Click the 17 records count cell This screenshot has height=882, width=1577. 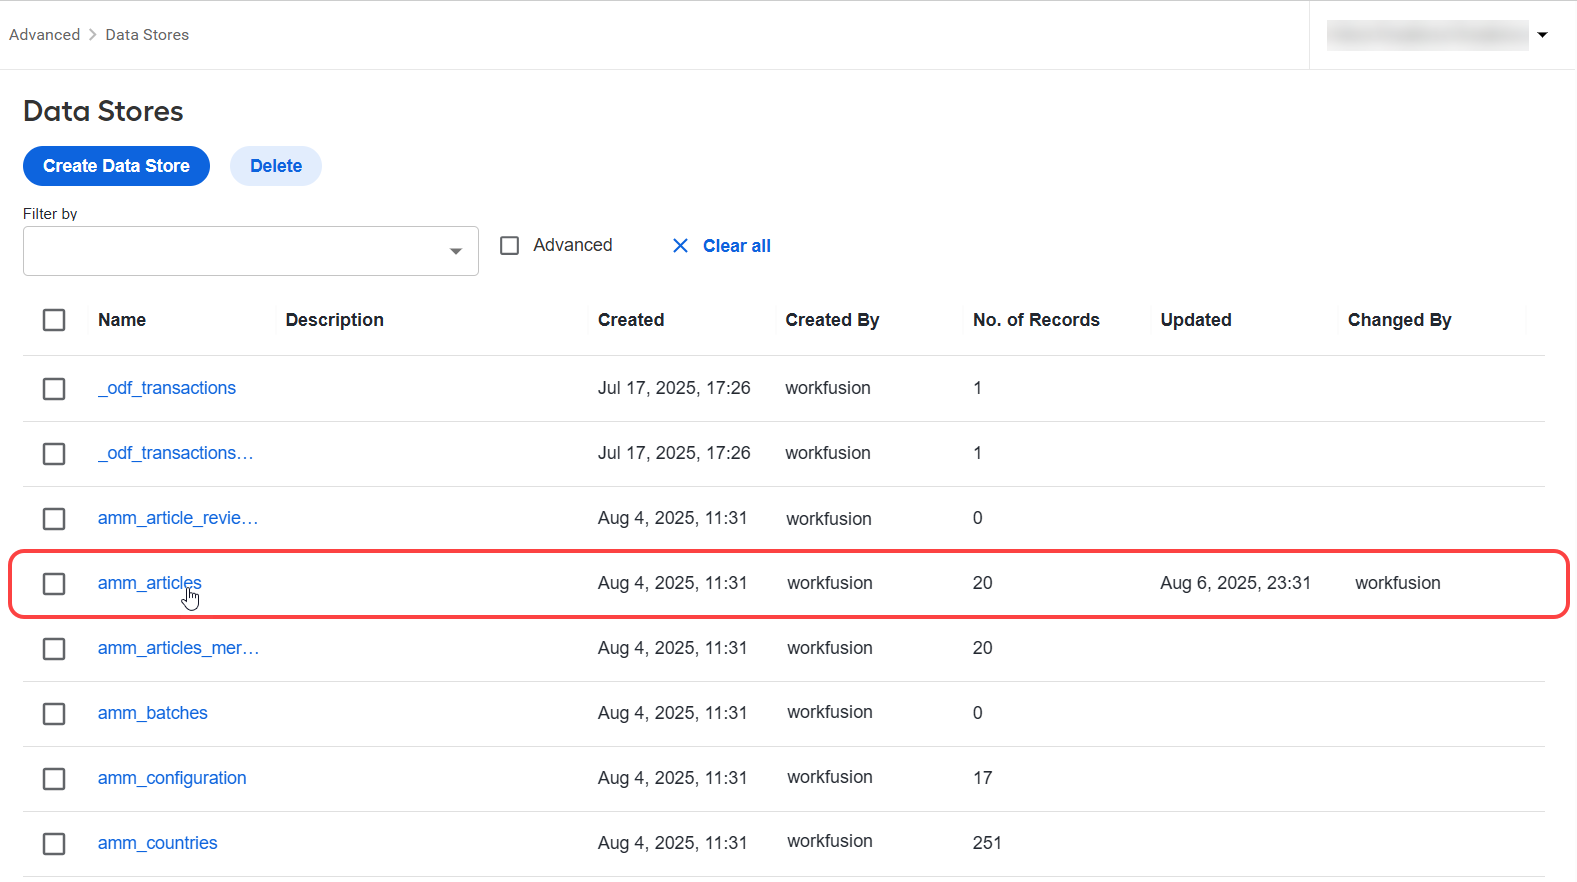(983, 778)
